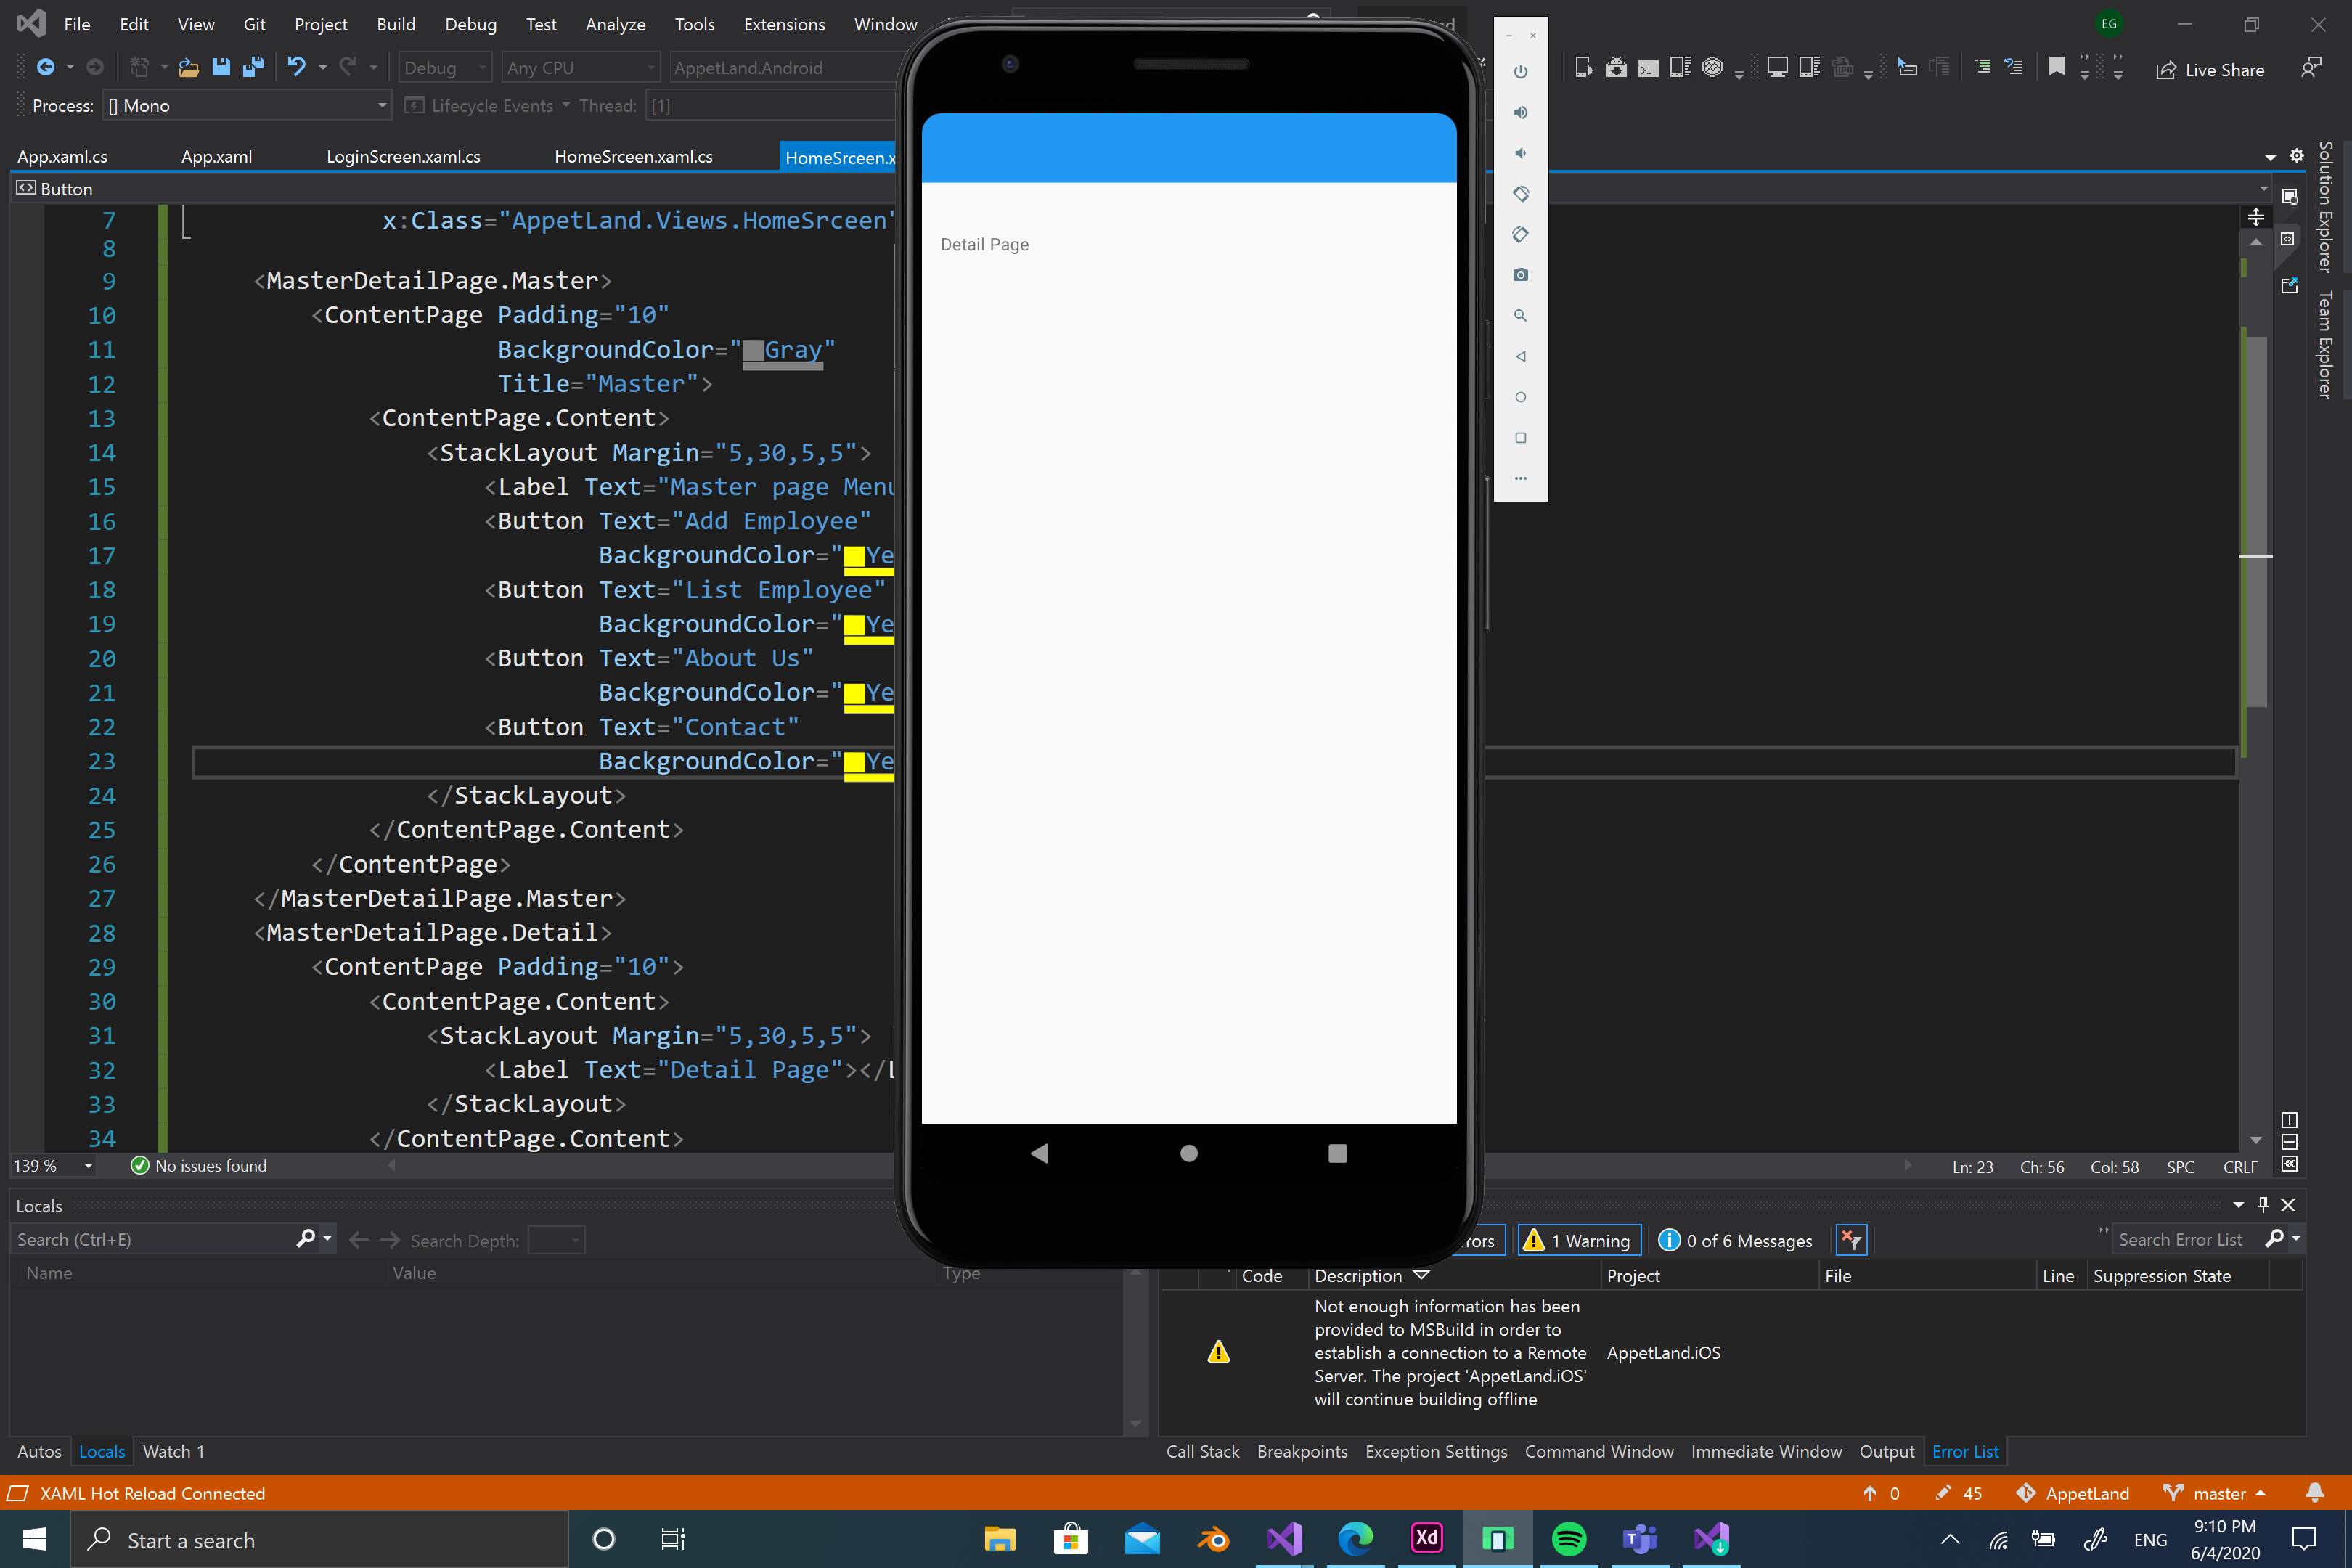Click the Undo arrow in toolbar
Viewport: 2352px width, 1568px height.
[x=296, y=67]
